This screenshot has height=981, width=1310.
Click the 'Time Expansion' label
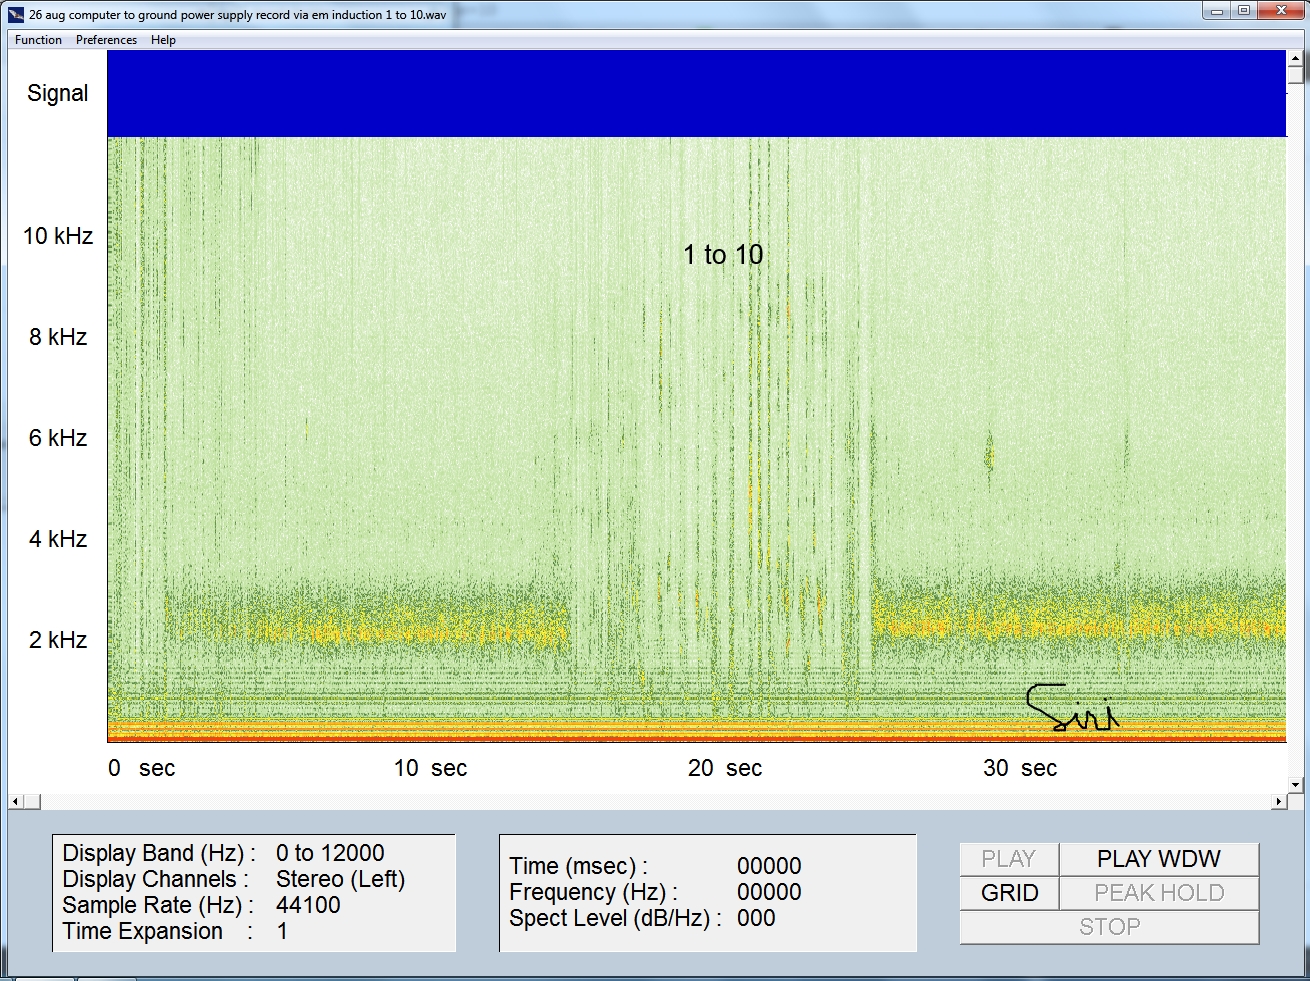click(x=143, y=931)
